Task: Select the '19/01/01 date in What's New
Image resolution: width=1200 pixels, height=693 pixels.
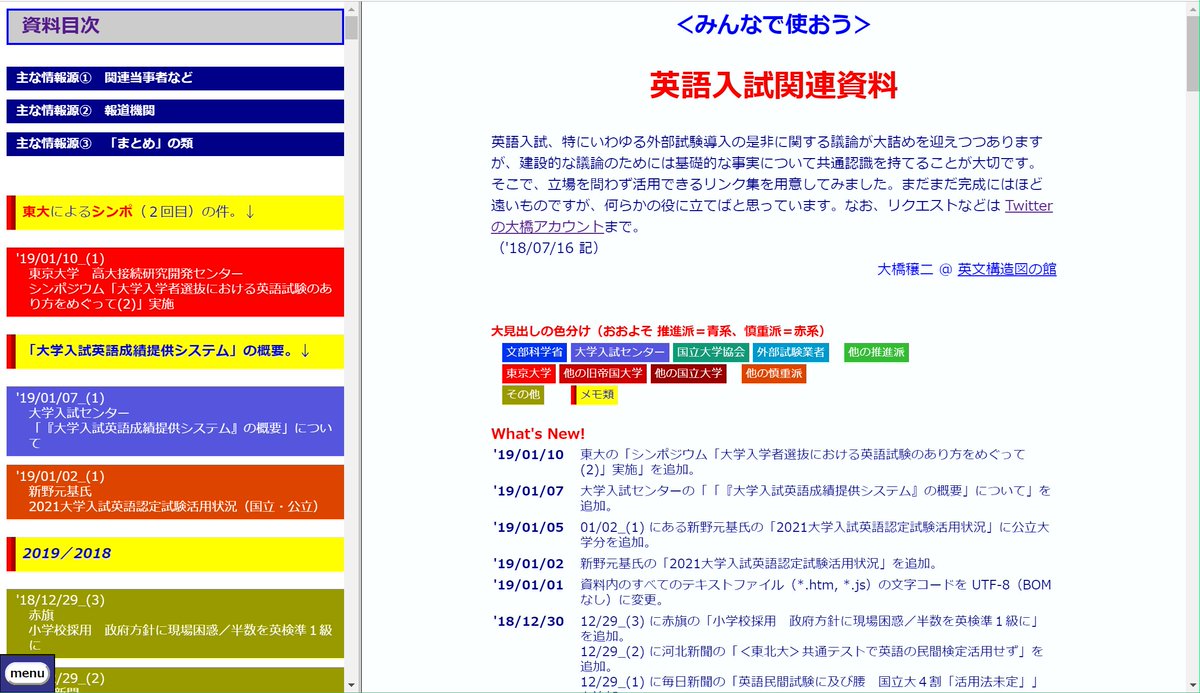Action: point(528,585)
